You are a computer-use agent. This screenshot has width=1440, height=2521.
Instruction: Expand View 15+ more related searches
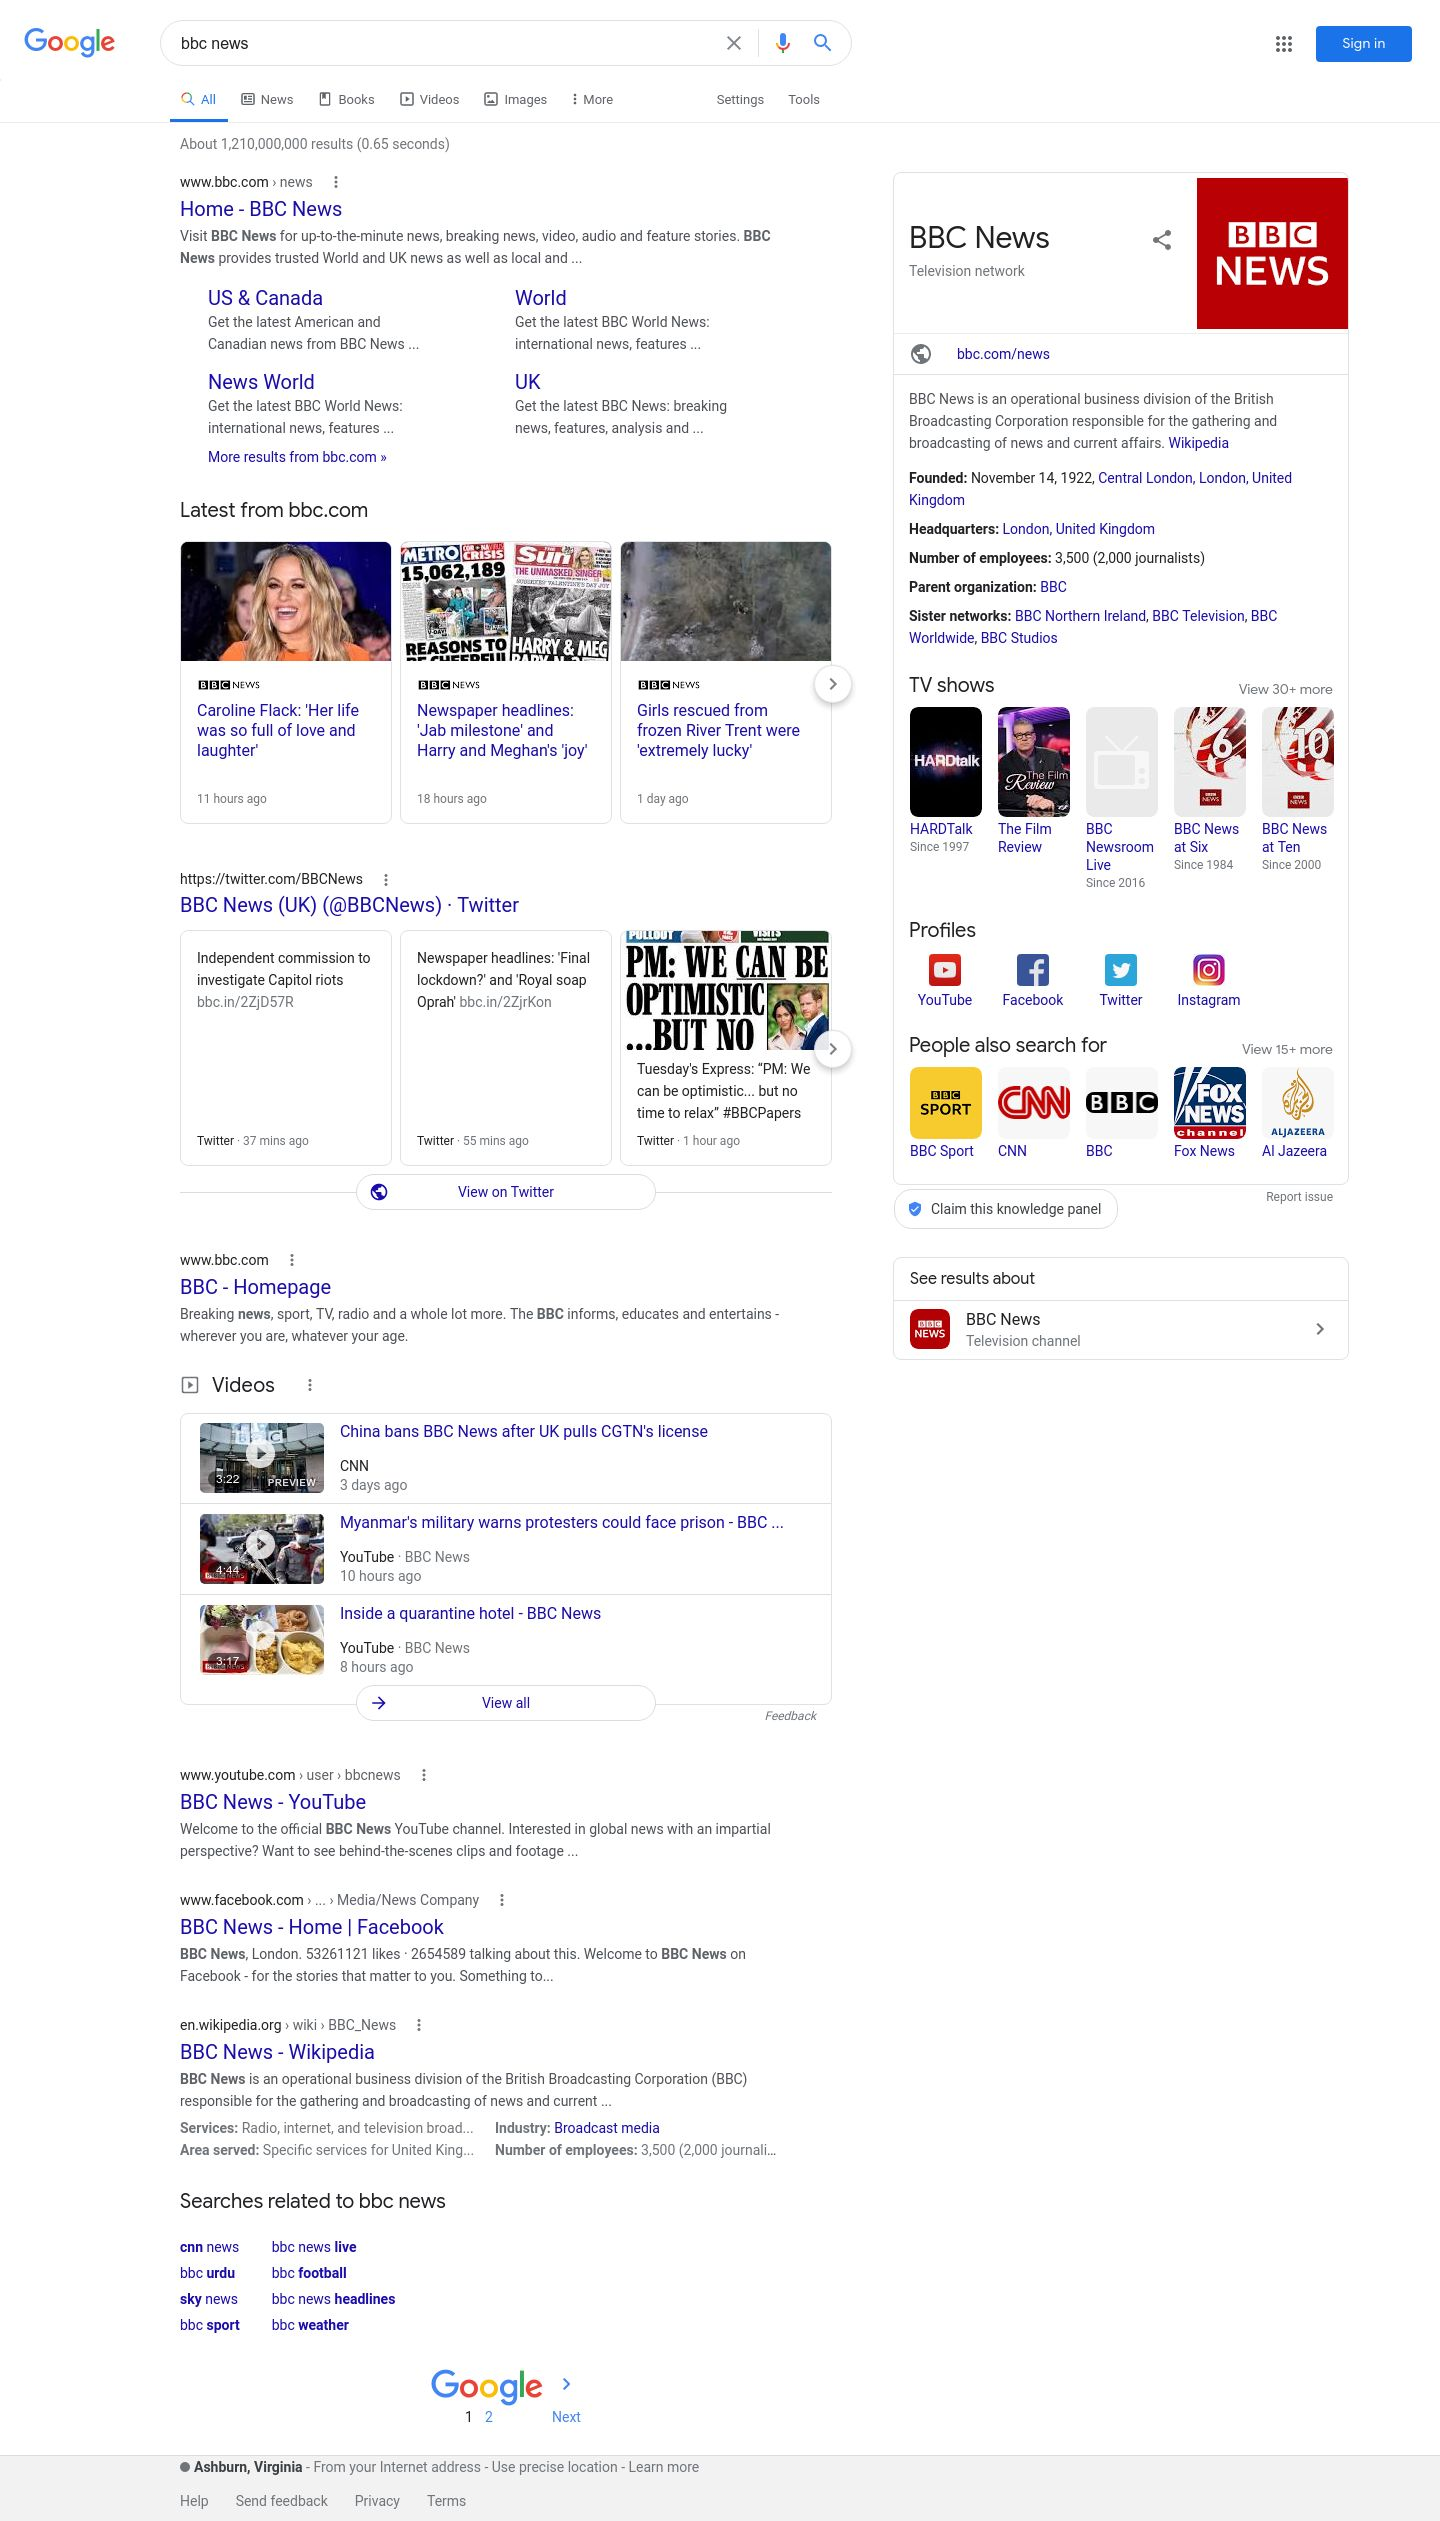[1287, 1049]
